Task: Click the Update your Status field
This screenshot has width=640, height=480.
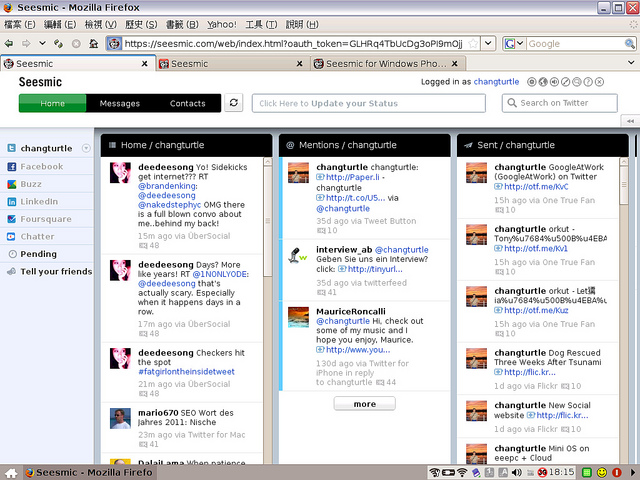Action: tap(369, 103)
